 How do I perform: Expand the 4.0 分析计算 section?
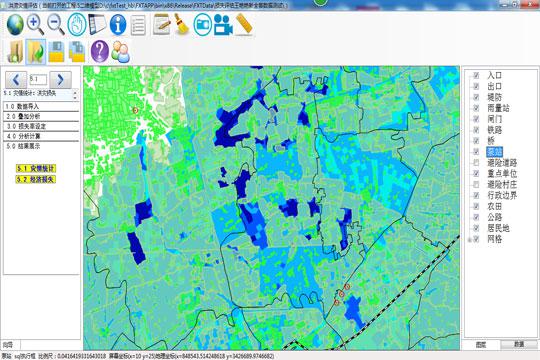[x=41, y=136]
